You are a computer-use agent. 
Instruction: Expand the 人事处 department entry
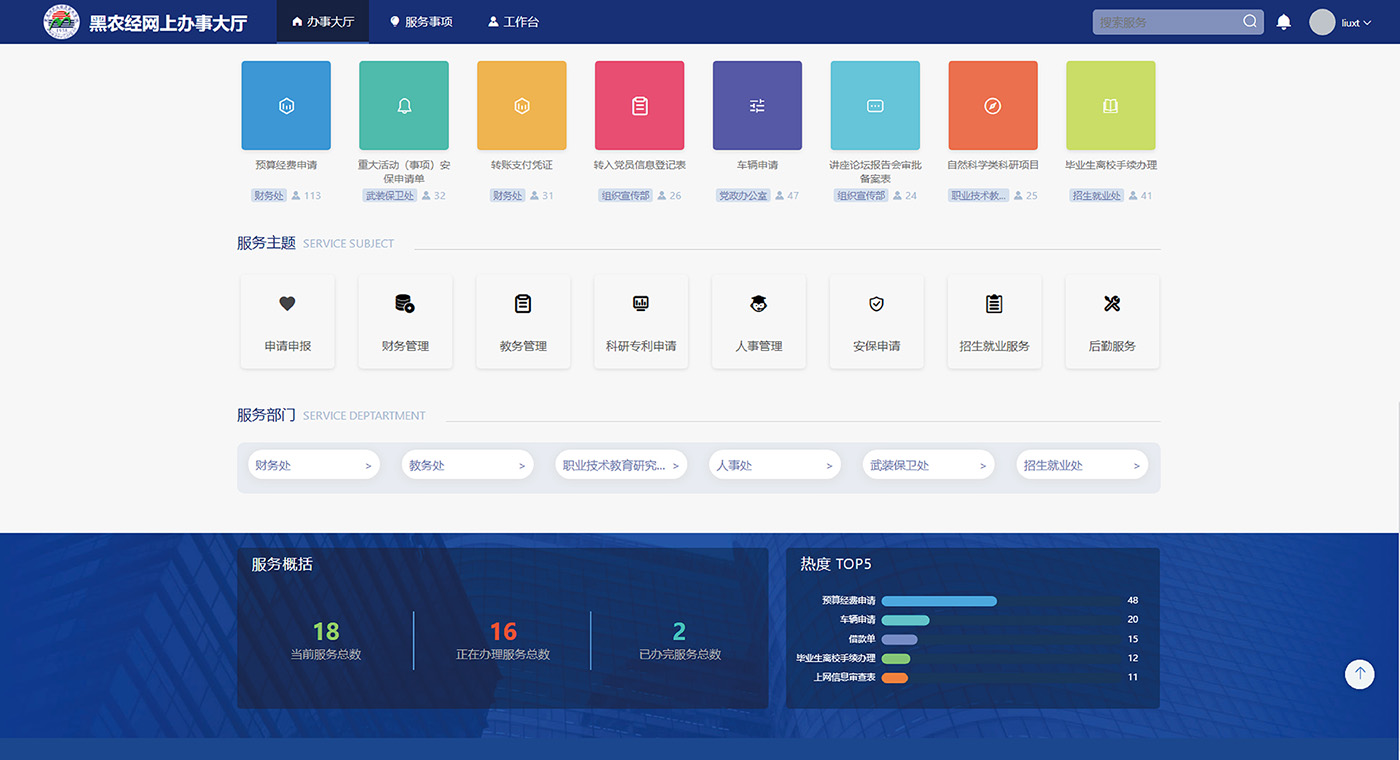[774, 466]
